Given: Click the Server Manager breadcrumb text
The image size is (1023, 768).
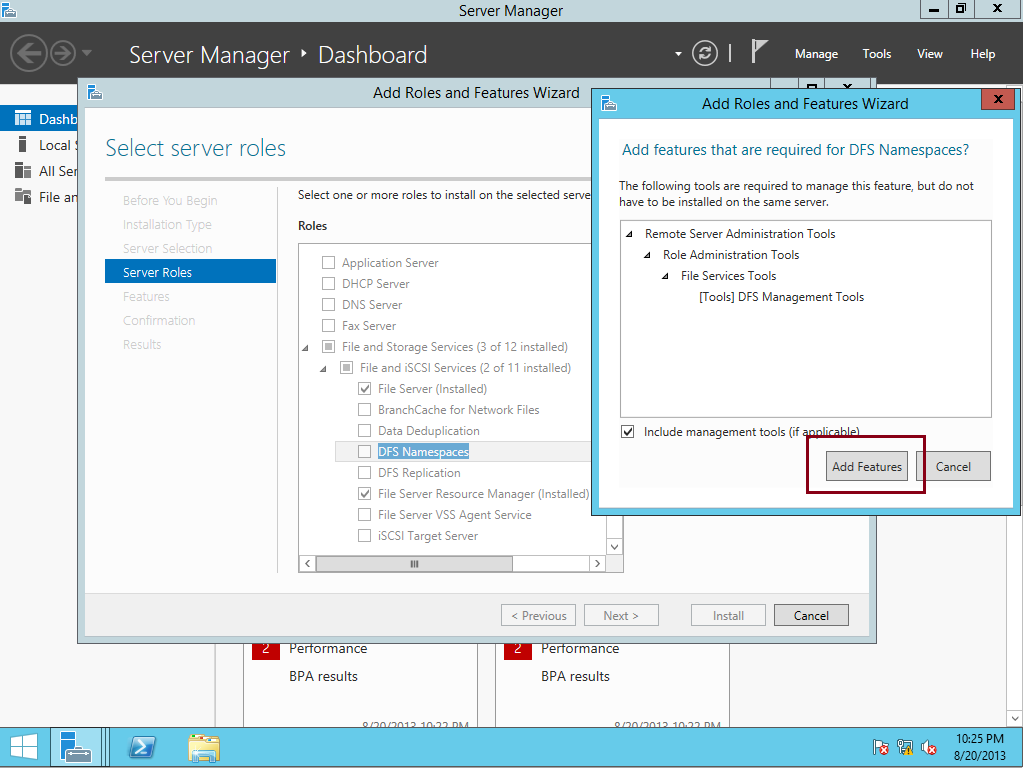Looking at the screenshot, I should coord(209,54).
